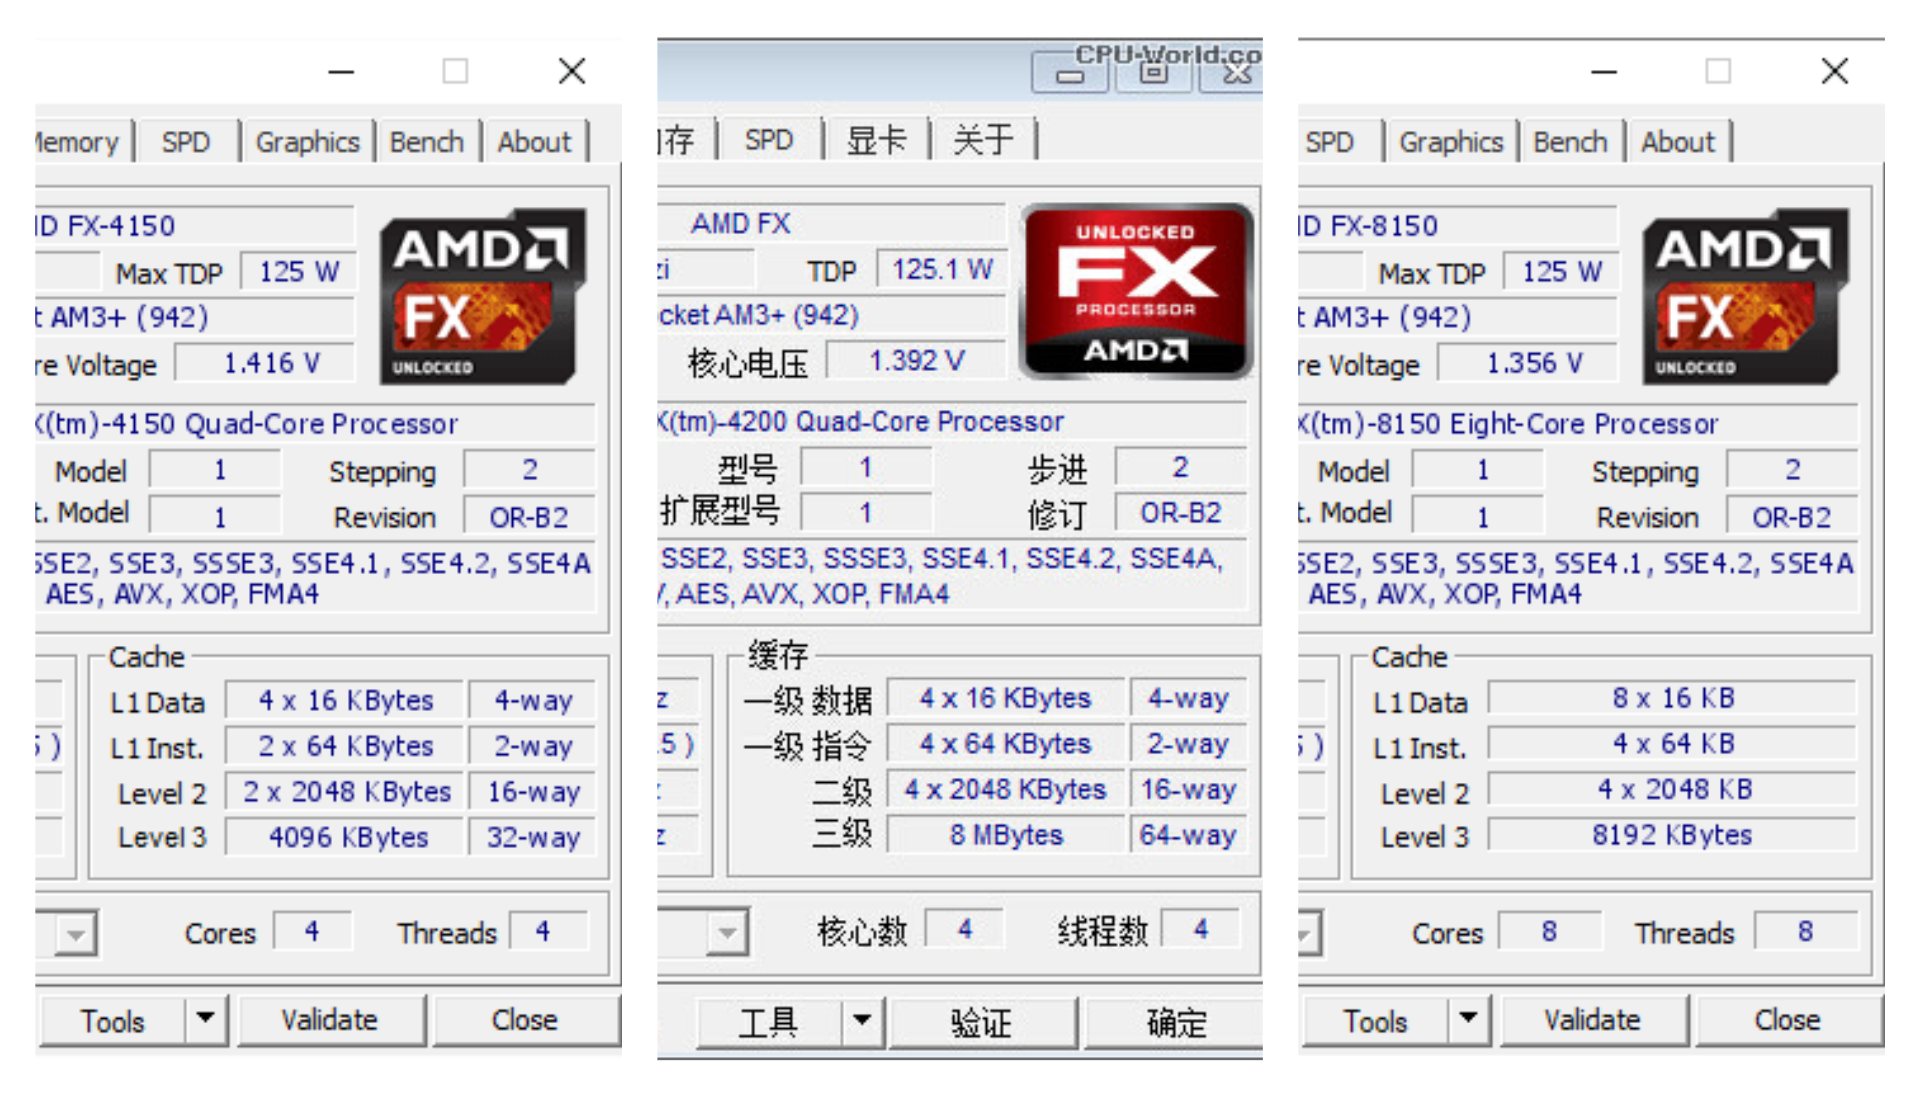Click the 工具 button

(x=768, y=1022)
